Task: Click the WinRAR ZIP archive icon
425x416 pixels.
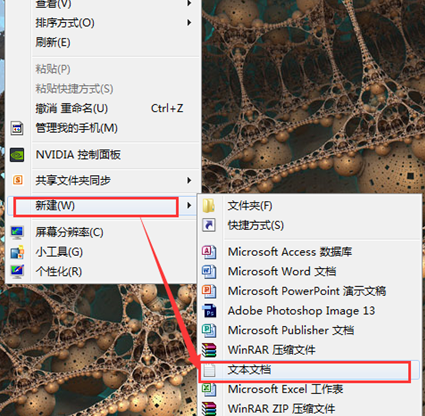Action: [x=209, y=409]
